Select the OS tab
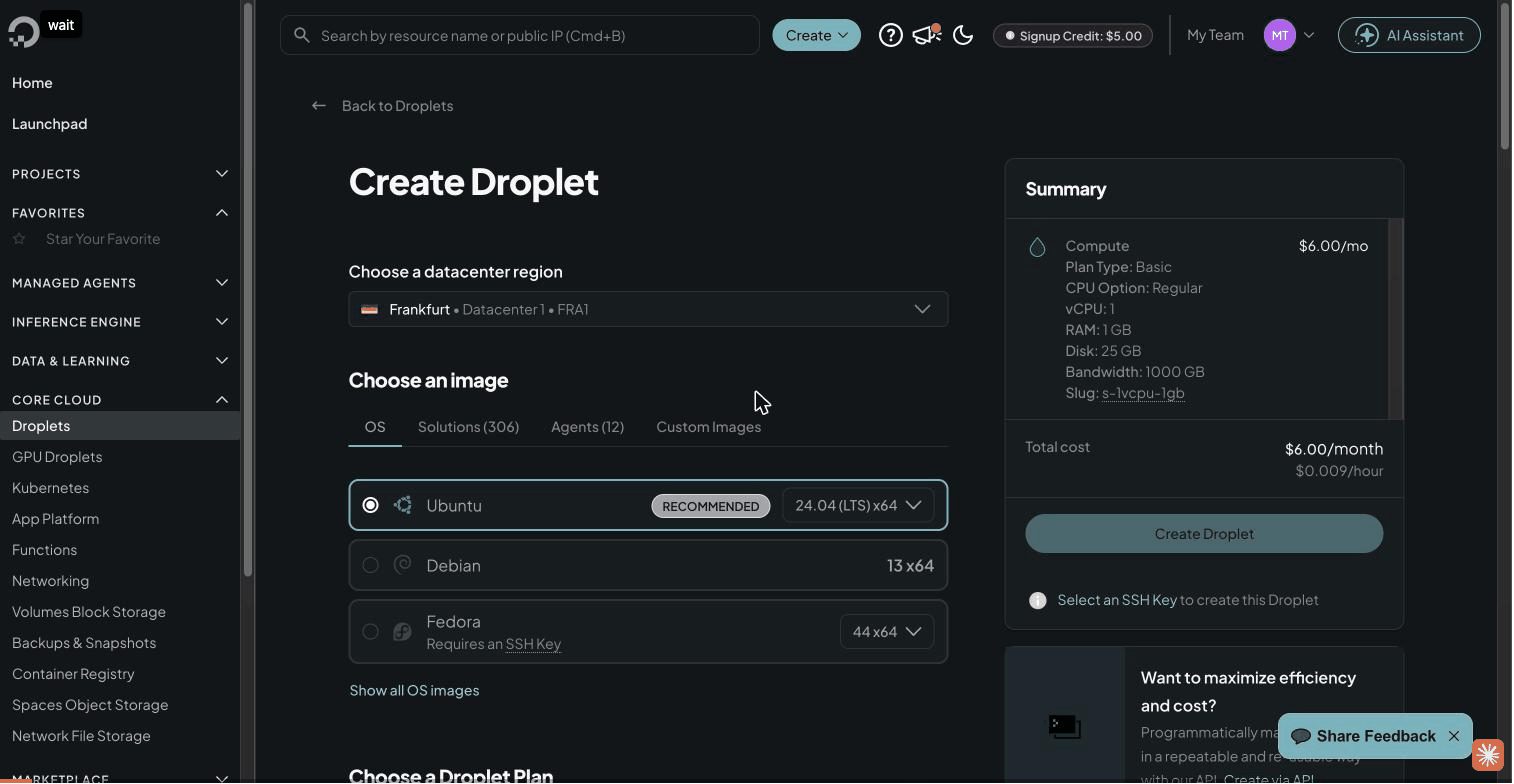Viewport: 1514px width, 784px height. (x=375, y=427)
